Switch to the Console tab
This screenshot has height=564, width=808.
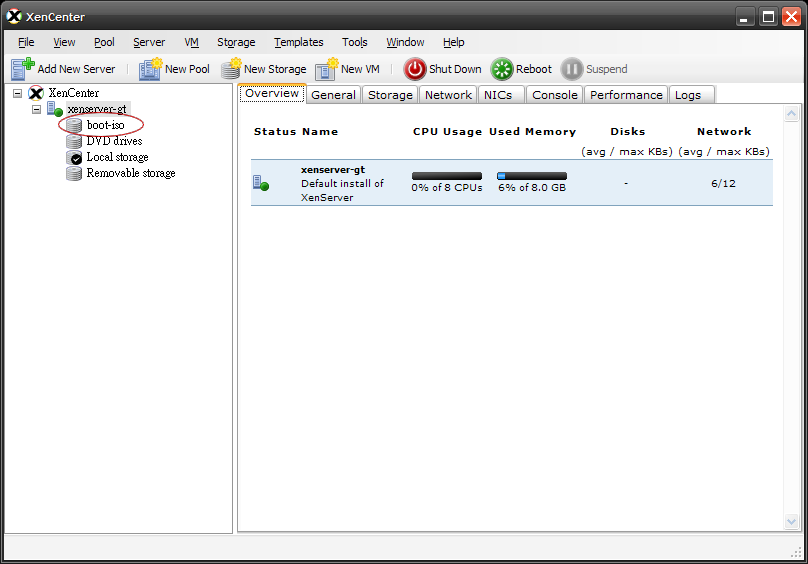pos(554,95)
